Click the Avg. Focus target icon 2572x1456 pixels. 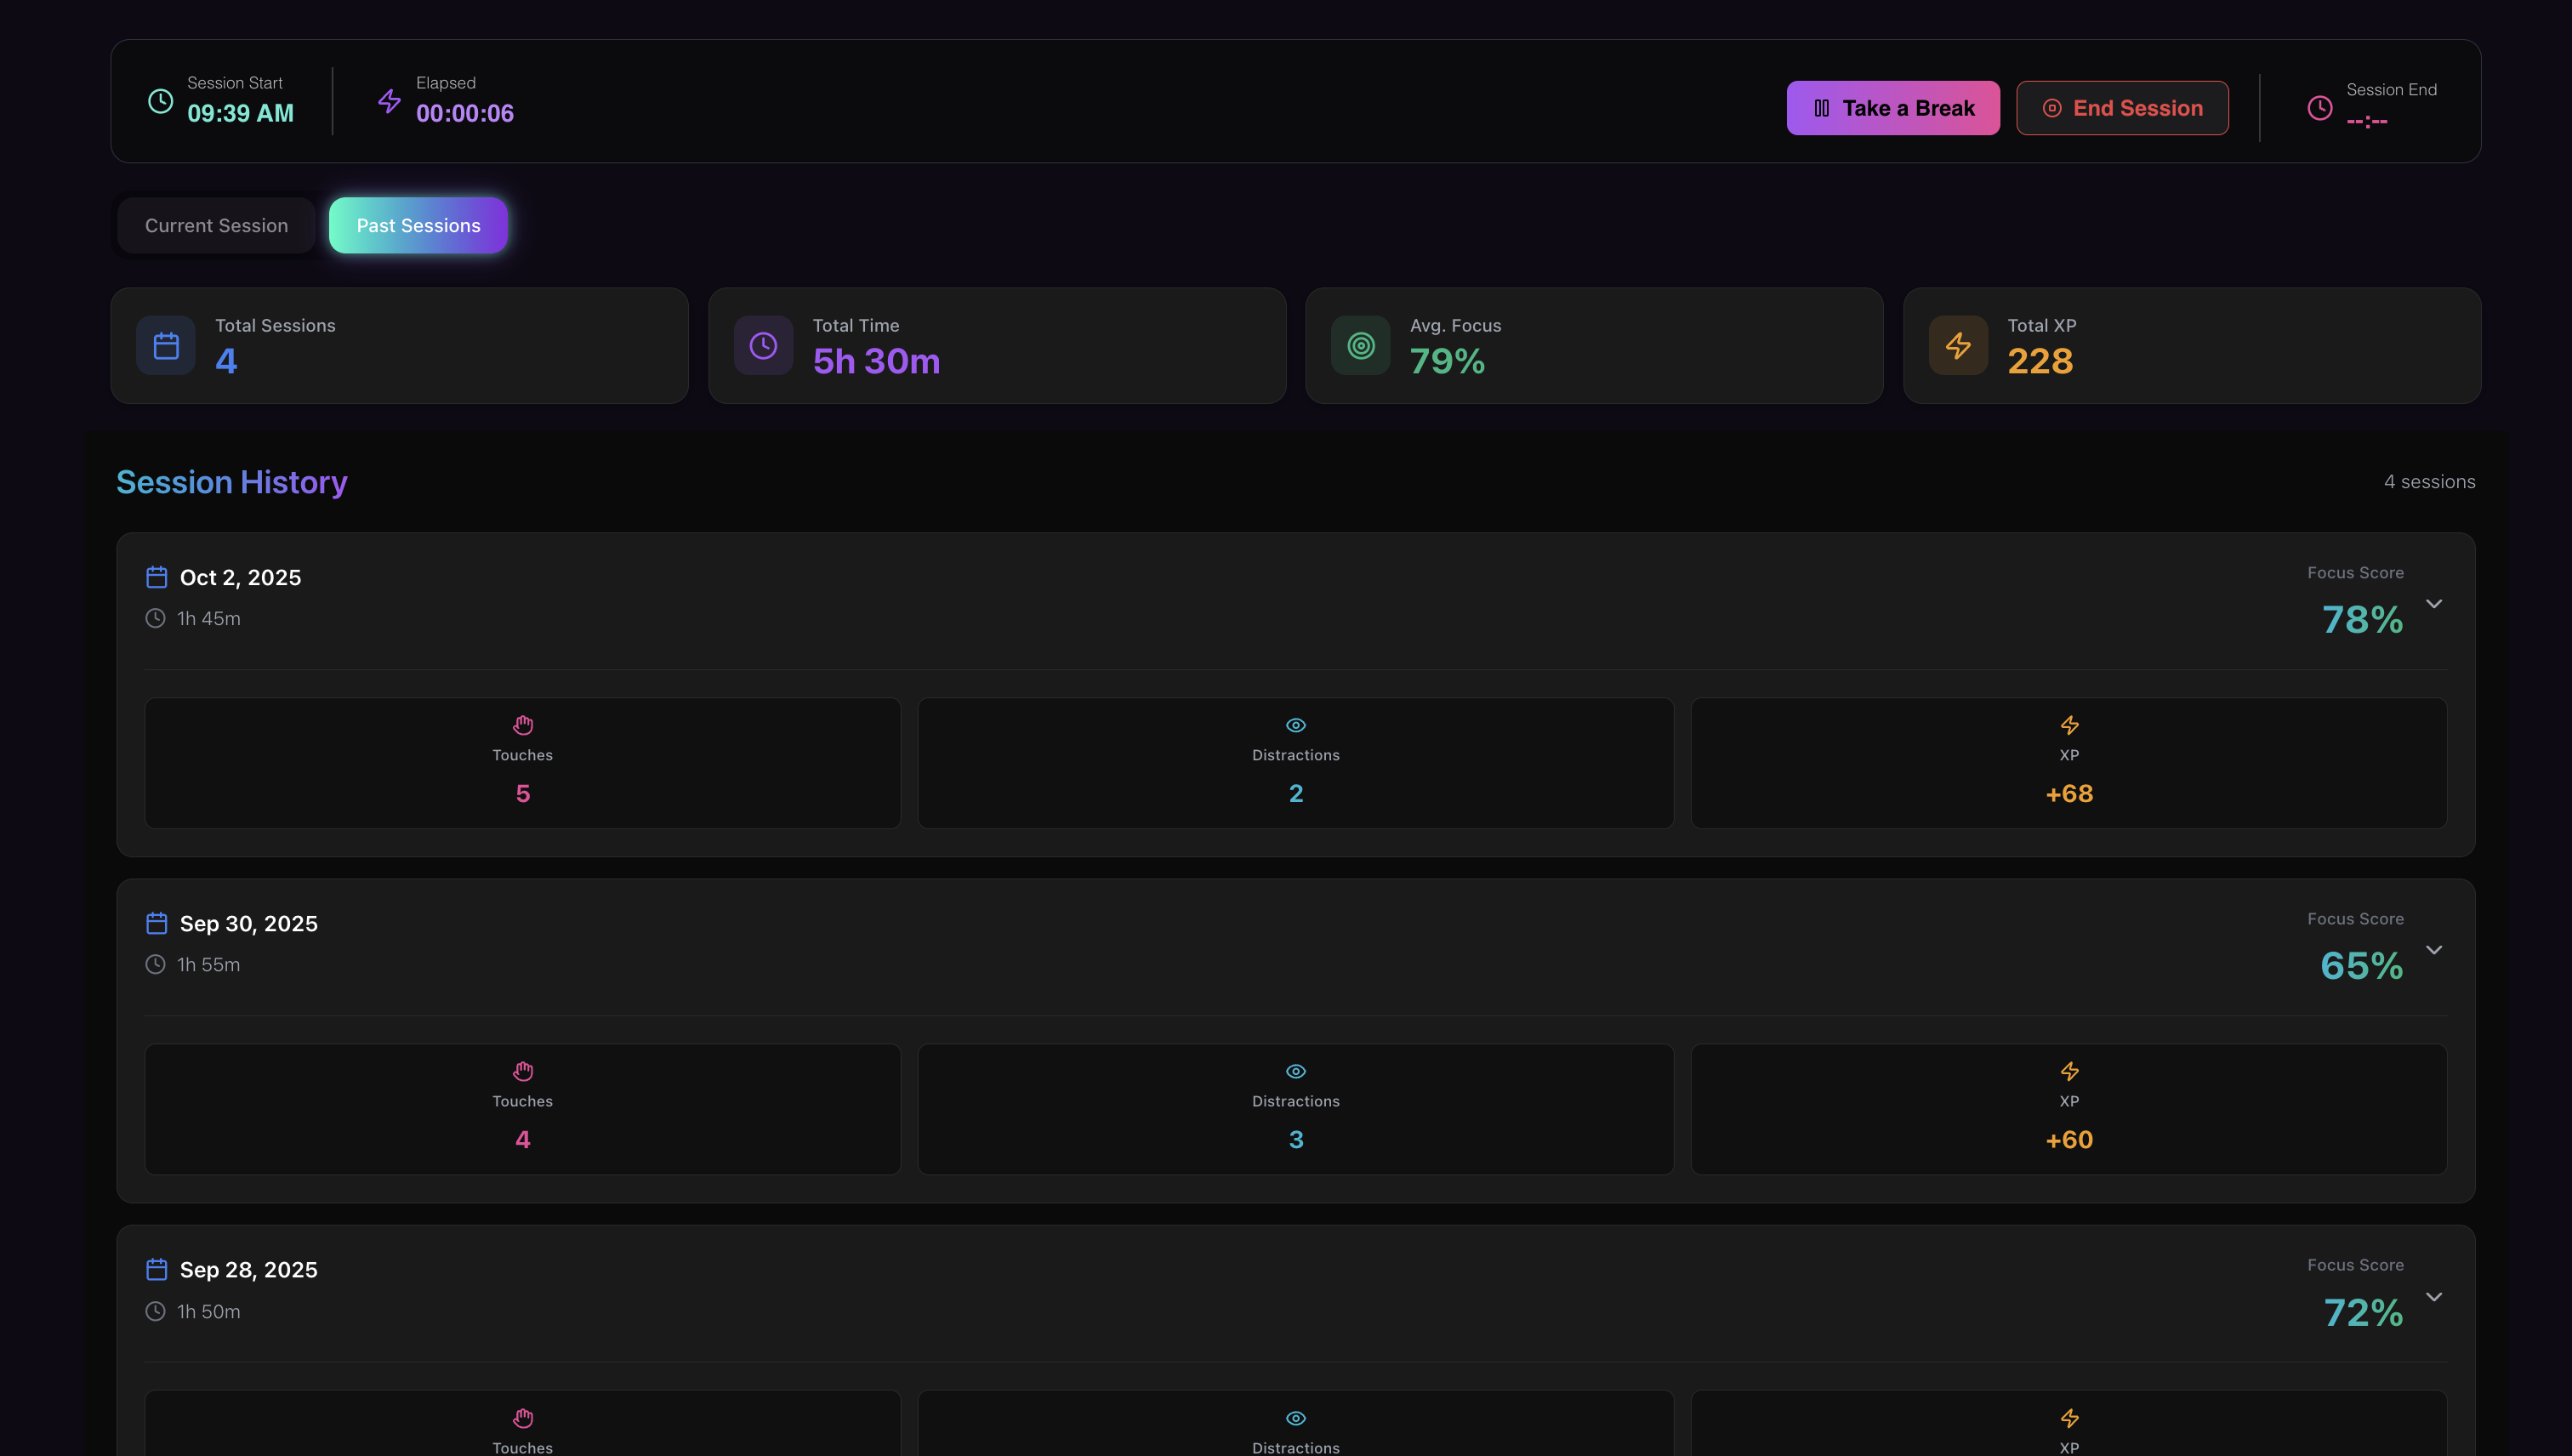tap(1360, 346)
